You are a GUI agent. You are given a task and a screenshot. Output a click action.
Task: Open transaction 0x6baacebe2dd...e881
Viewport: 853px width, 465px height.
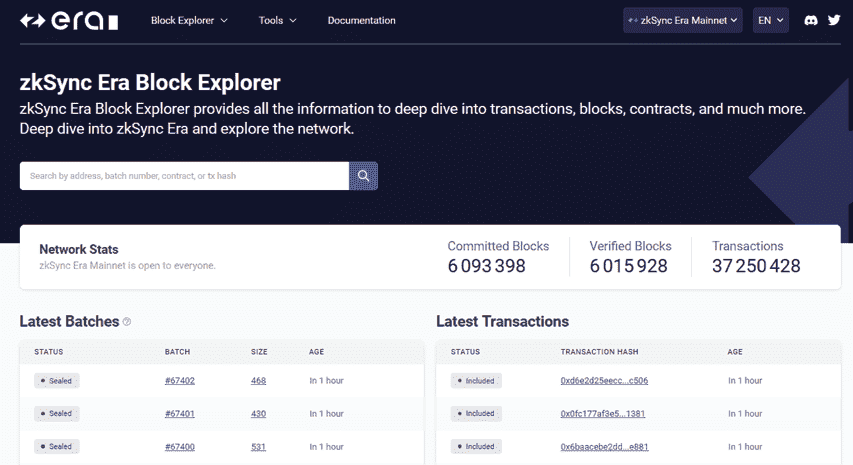604,447
